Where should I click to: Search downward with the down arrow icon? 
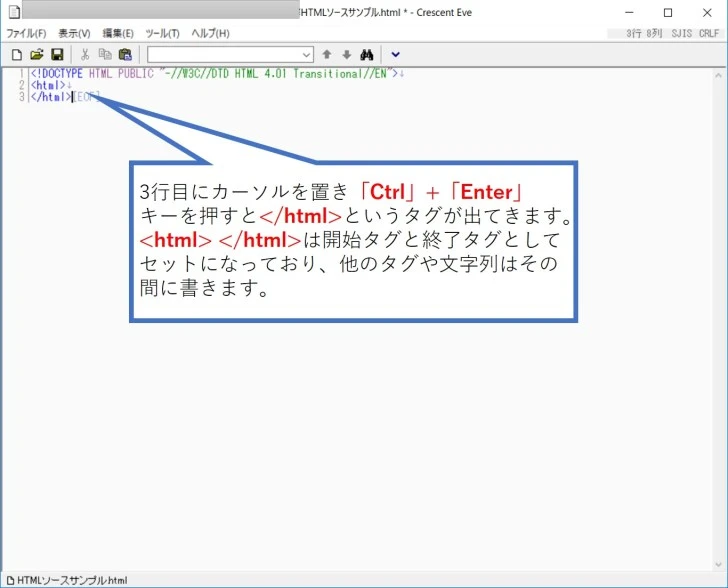coord(347,55)
